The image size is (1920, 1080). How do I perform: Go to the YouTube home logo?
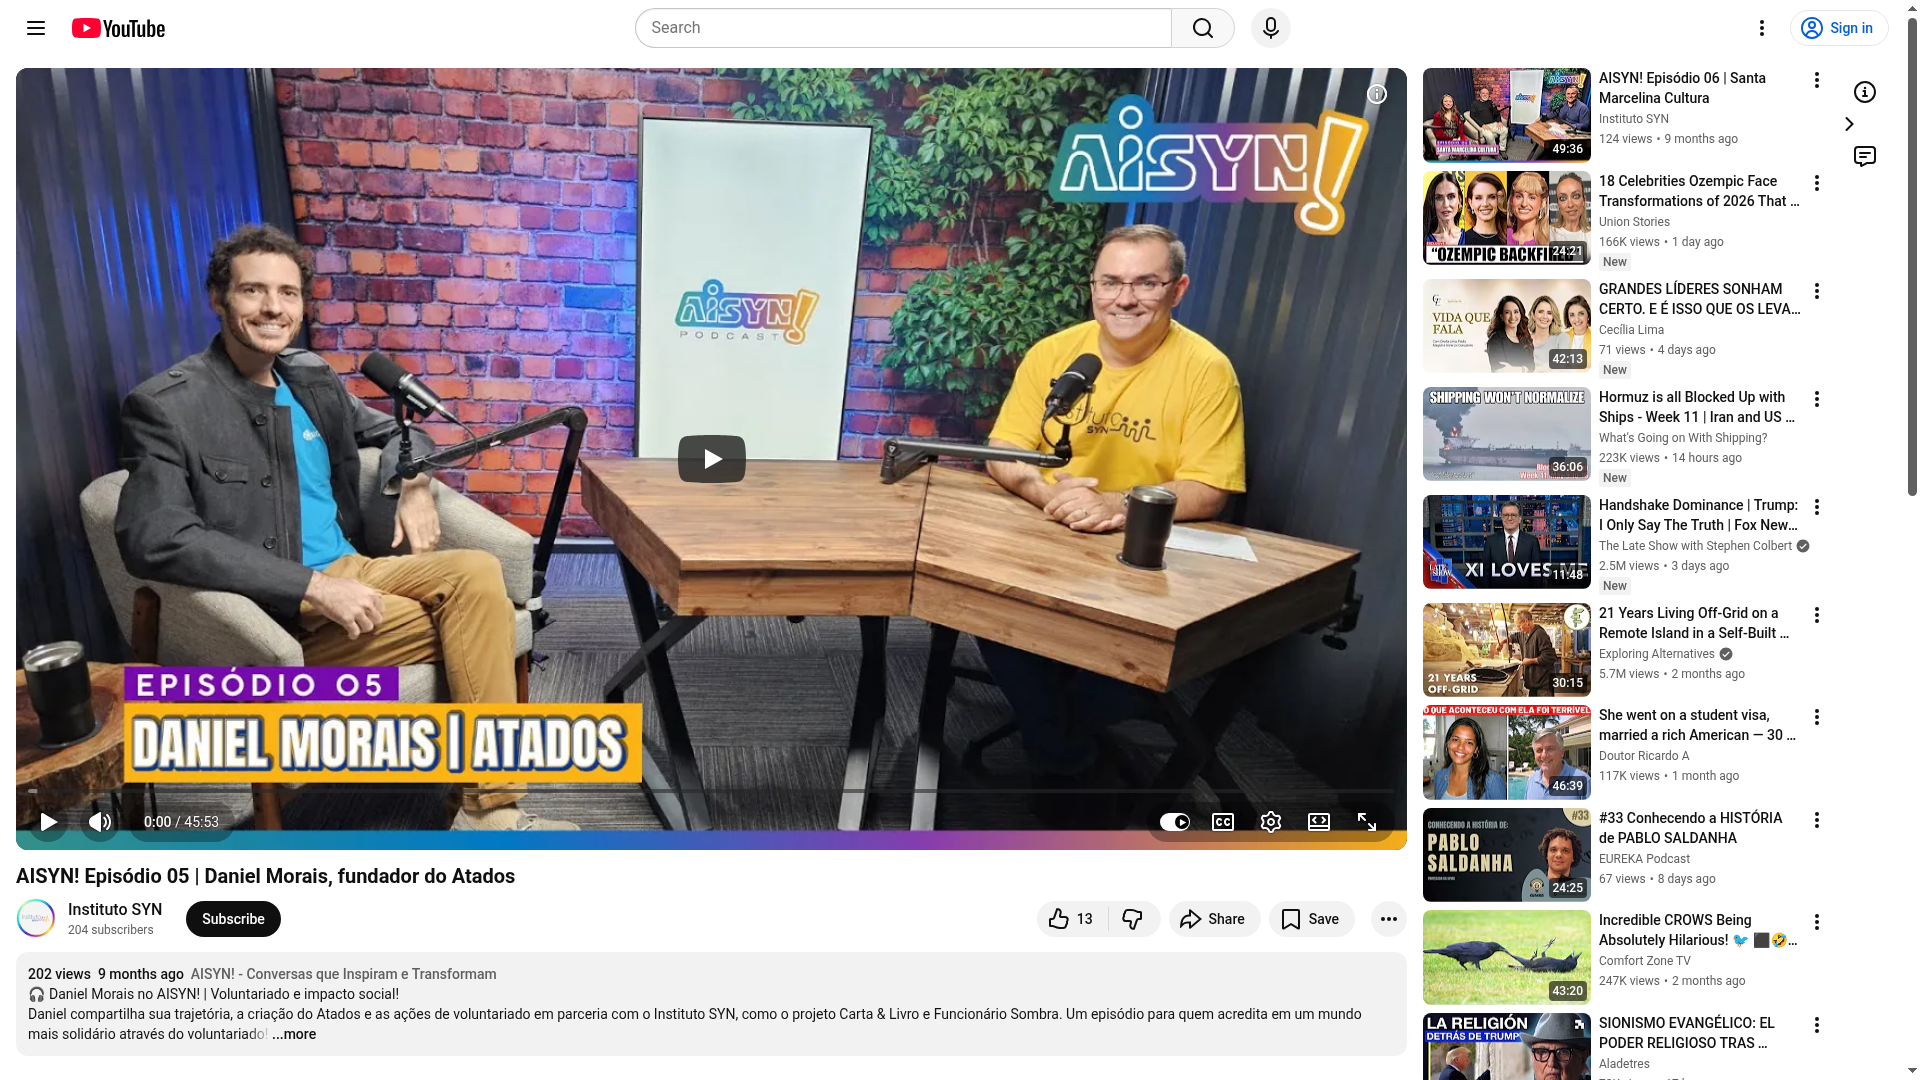[x=118, y=28]
